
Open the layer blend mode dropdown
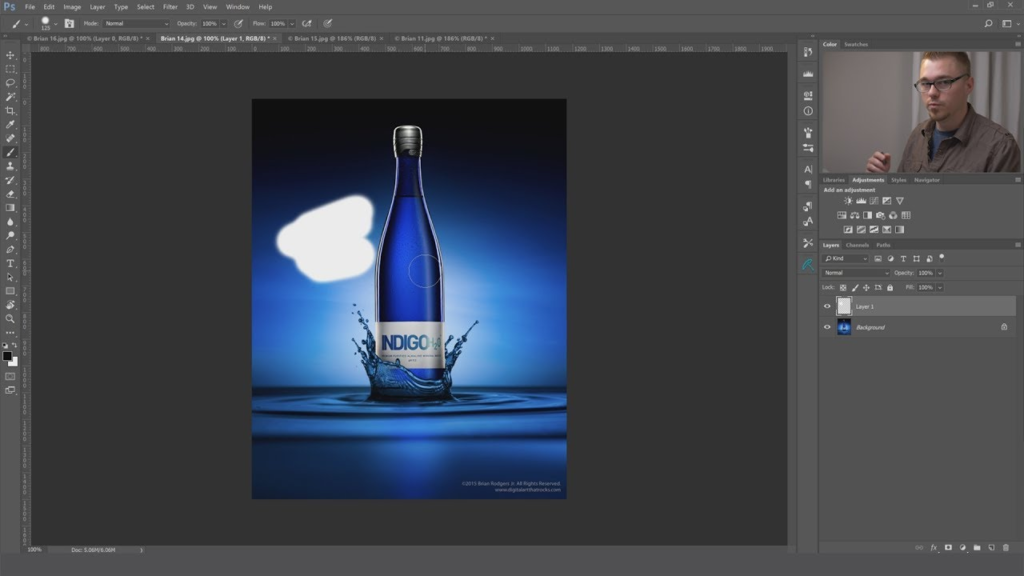point(856,273)
